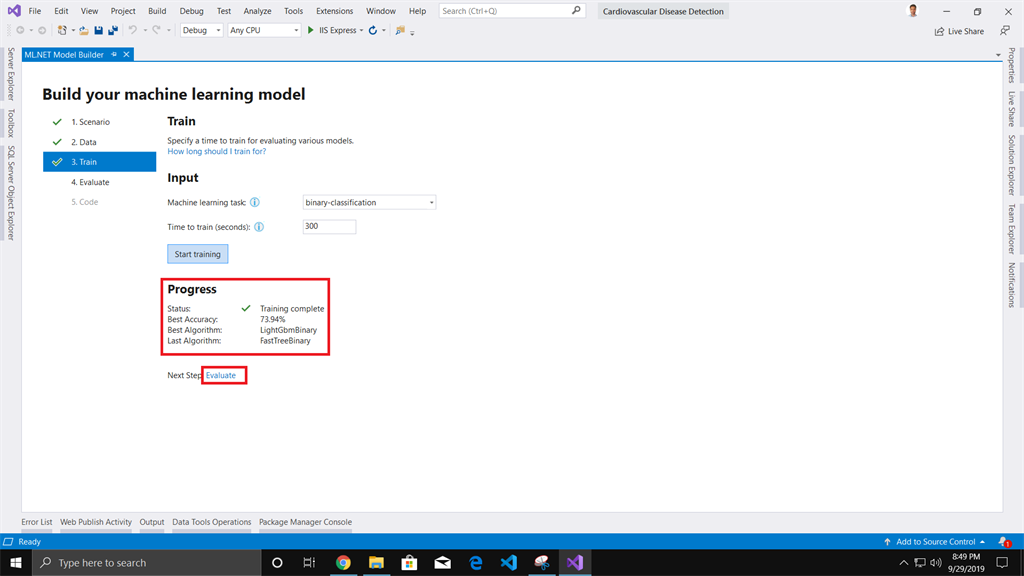The height and width of the screenshot is (576, 1024).
Task: Click the Undo arrow icon
Action: pyautogui.click(x=133, y=31)
